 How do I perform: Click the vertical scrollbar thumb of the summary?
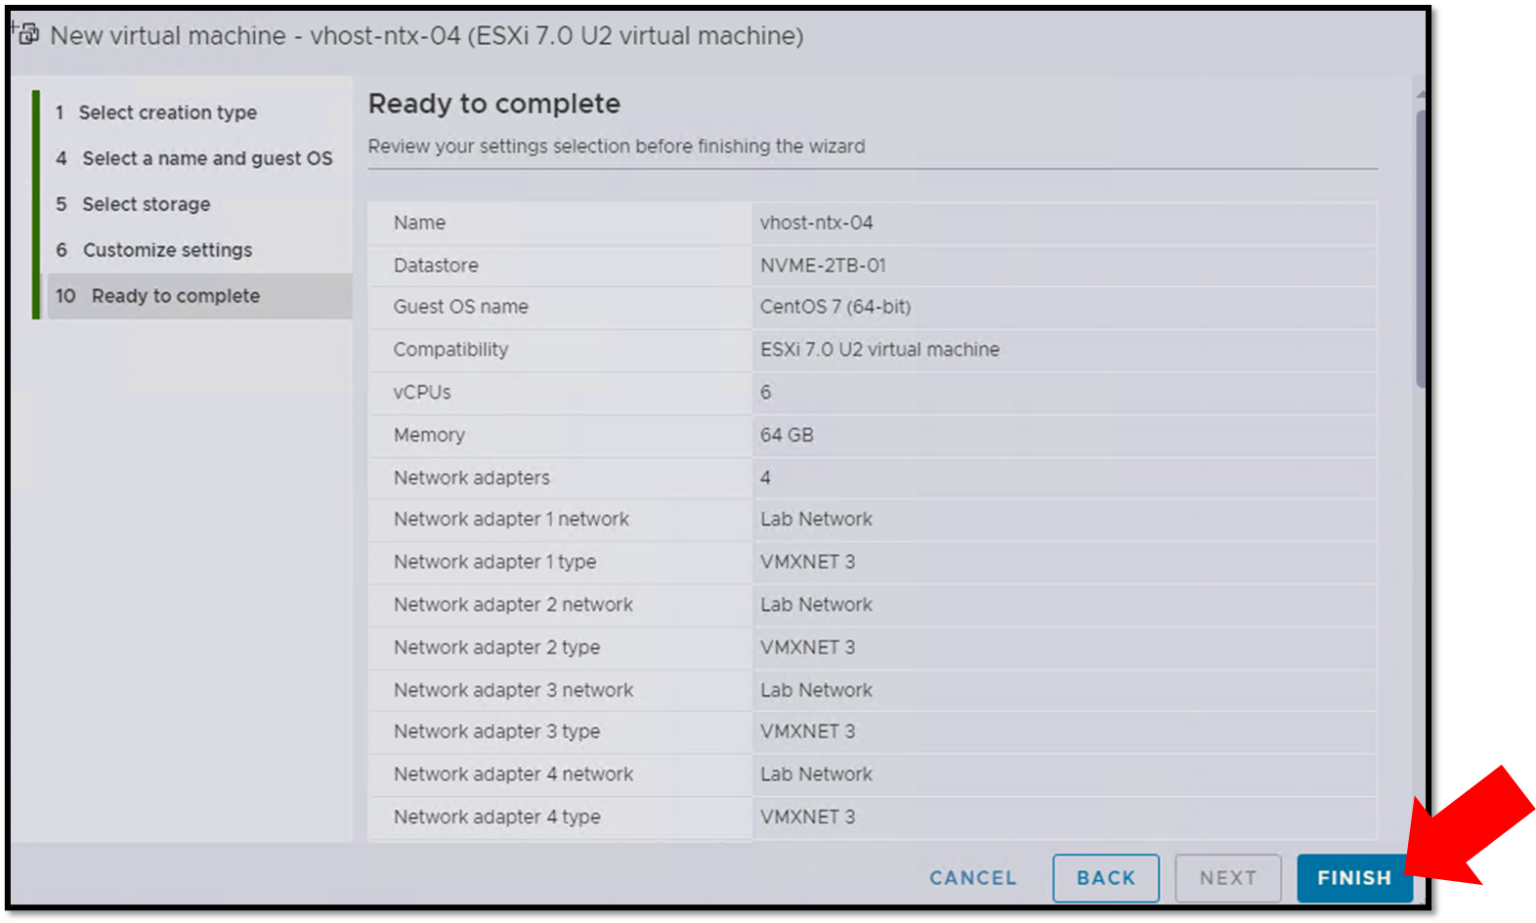point(1420,248)
